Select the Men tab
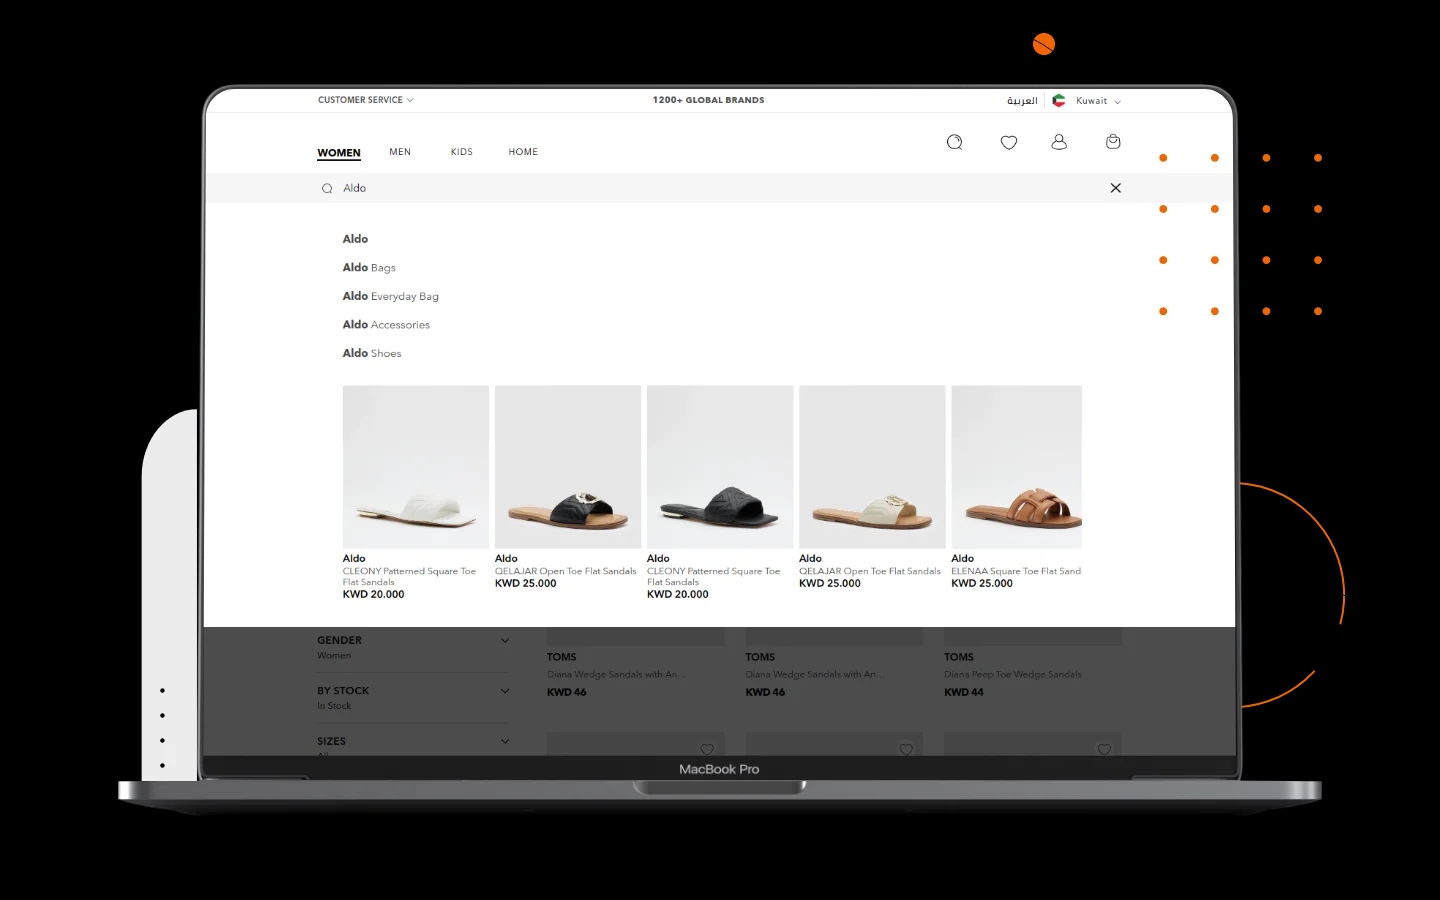Viewport: 1440px width, 900px height. pos(400,152)
